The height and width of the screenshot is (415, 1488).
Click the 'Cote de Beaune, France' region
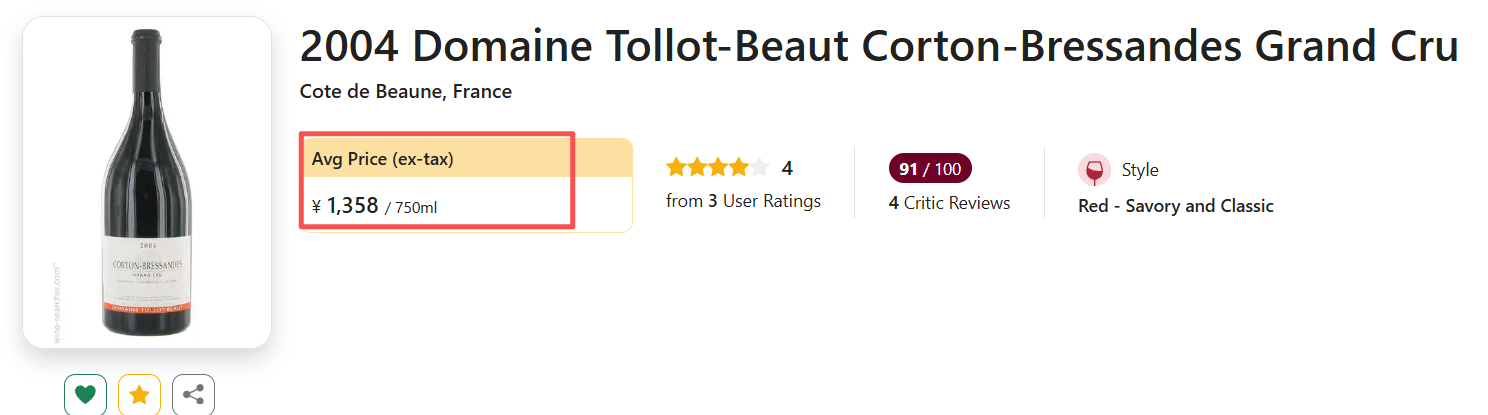coord(405,92)
